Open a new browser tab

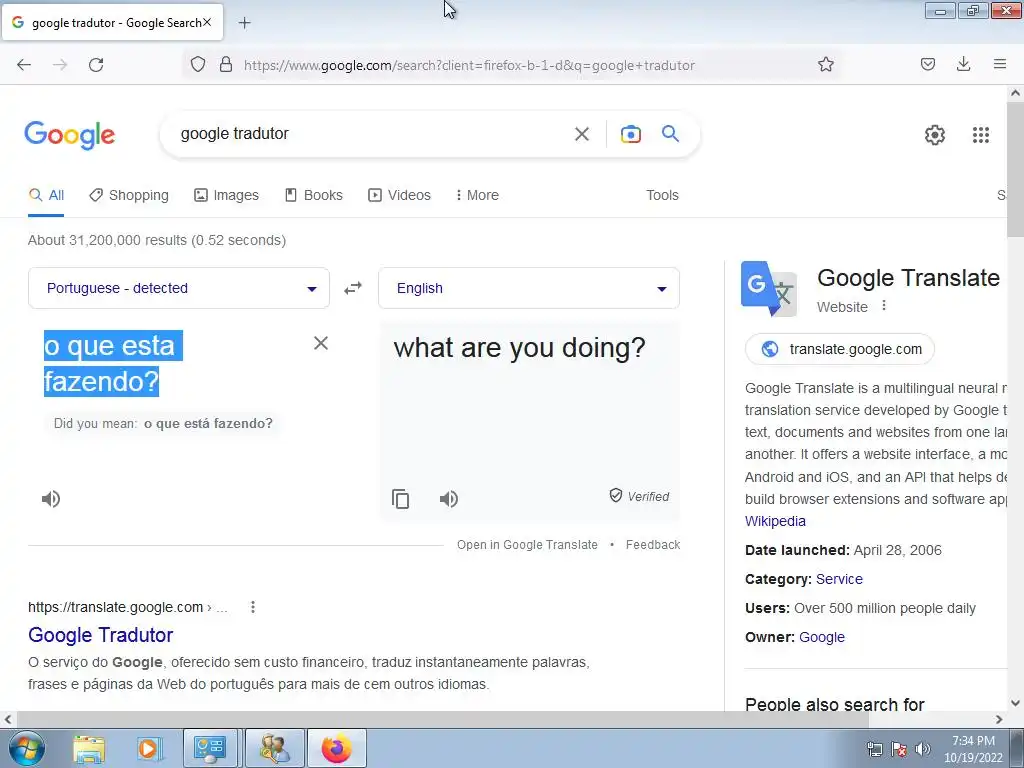click(x=244, y=23)
